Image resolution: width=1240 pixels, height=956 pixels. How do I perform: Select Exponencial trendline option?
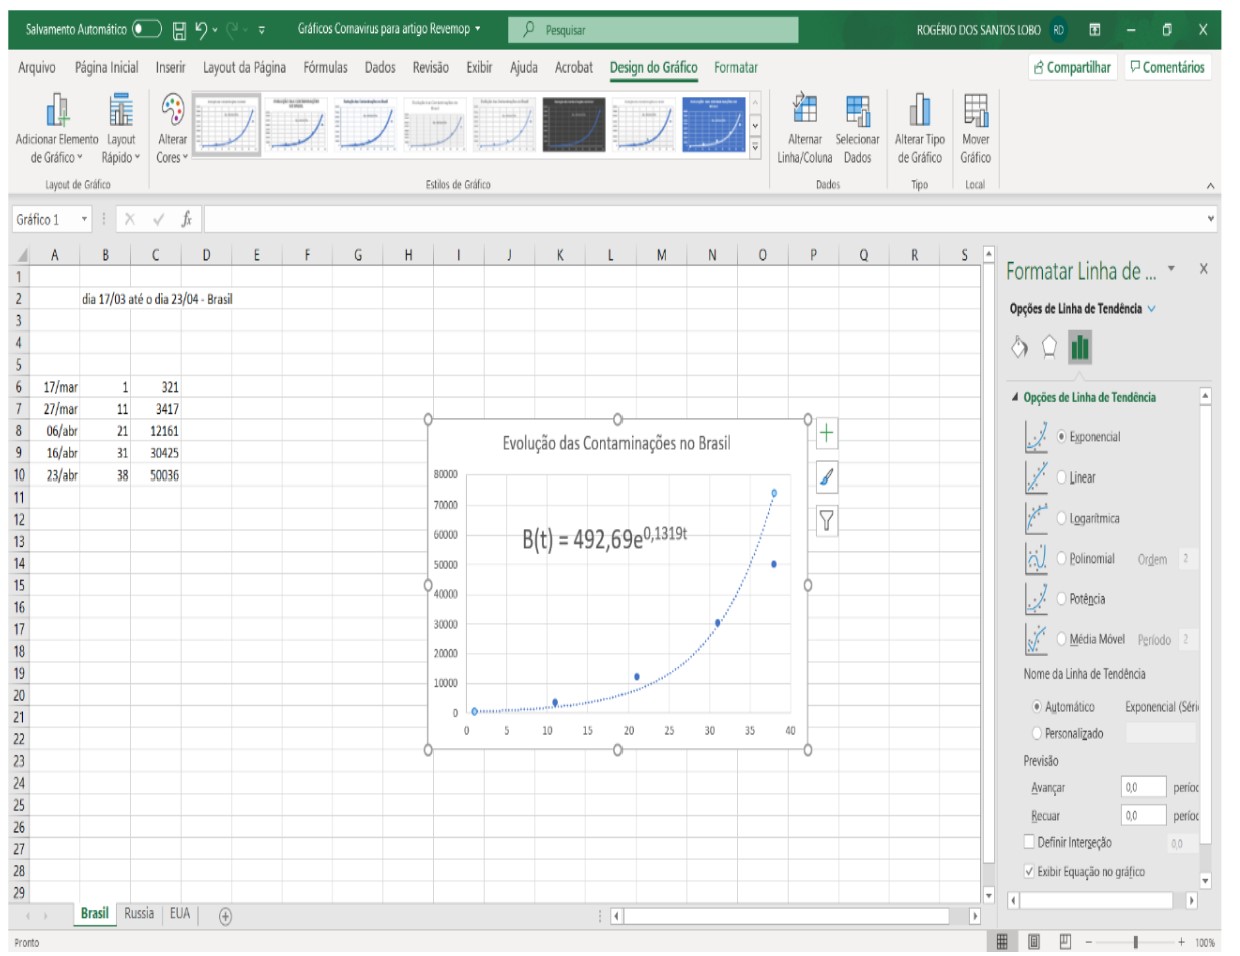tap(1062, 437)
